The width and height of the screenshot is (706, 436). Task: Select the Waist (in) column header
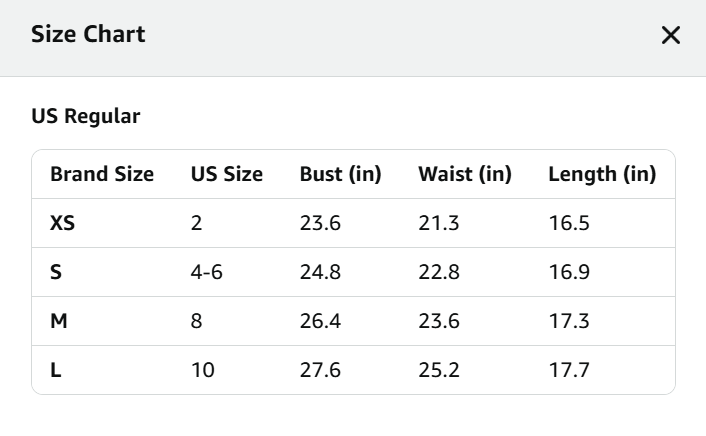click(x=465, y=174)
